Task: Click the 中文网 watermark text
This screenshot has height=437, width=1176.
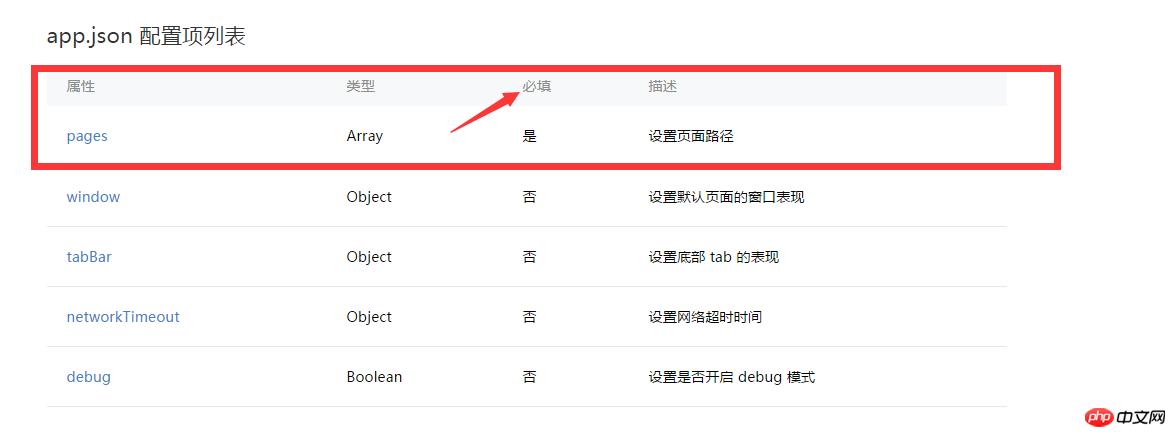Action: pos(1141,416)
